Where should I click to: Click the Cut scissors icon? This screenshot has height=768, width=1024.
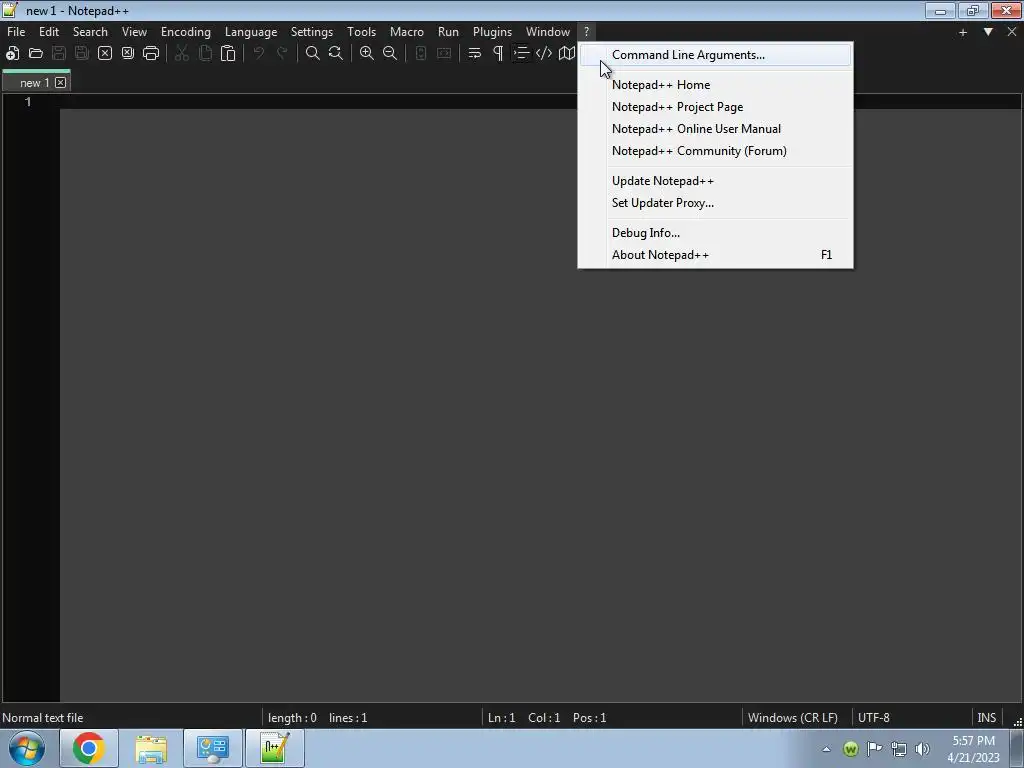point(182,54)
